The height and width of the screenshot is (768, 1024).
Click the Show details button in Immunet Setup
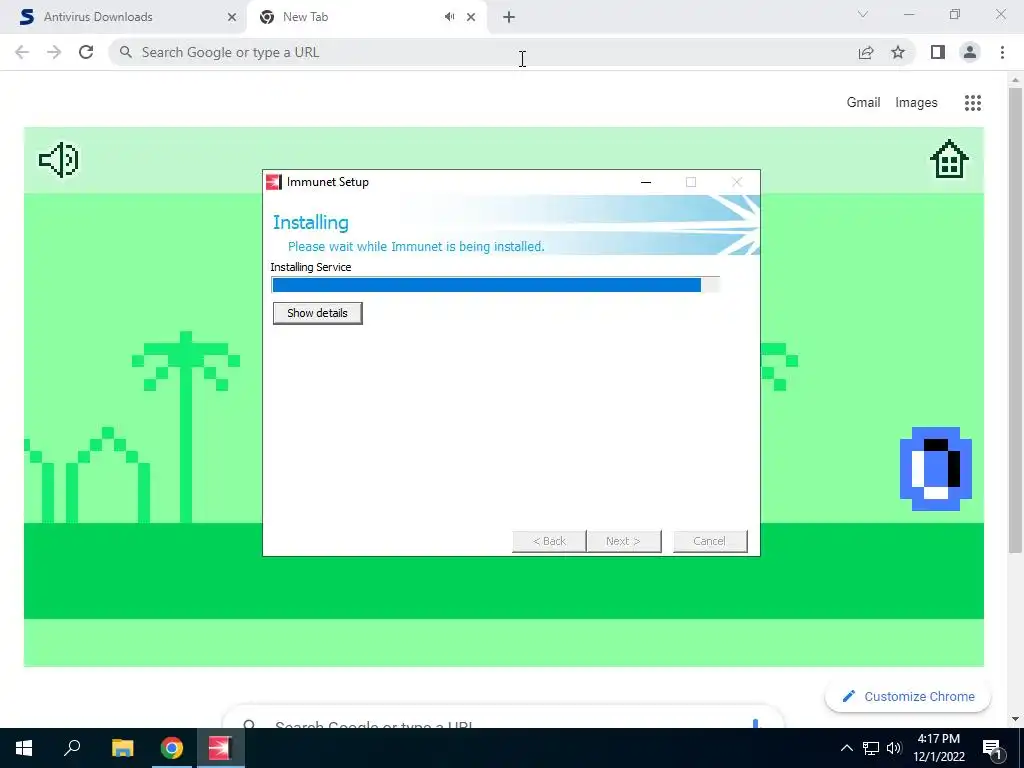click(x=317, y=313)
